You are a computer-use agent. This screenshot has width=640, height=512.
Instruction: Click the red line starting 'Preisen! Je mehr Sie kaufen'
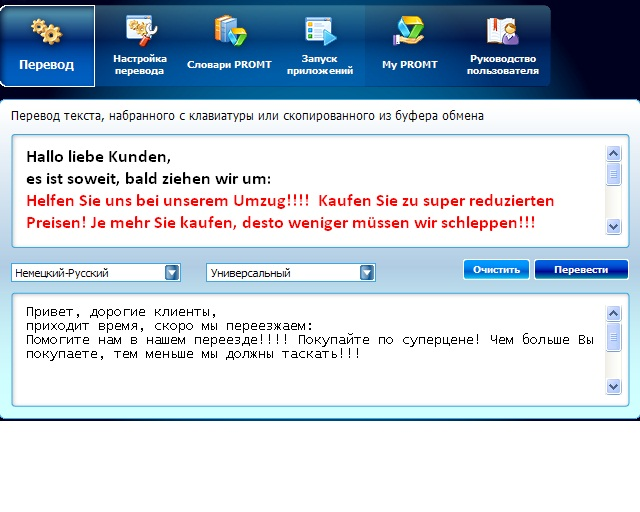[281, 223]
